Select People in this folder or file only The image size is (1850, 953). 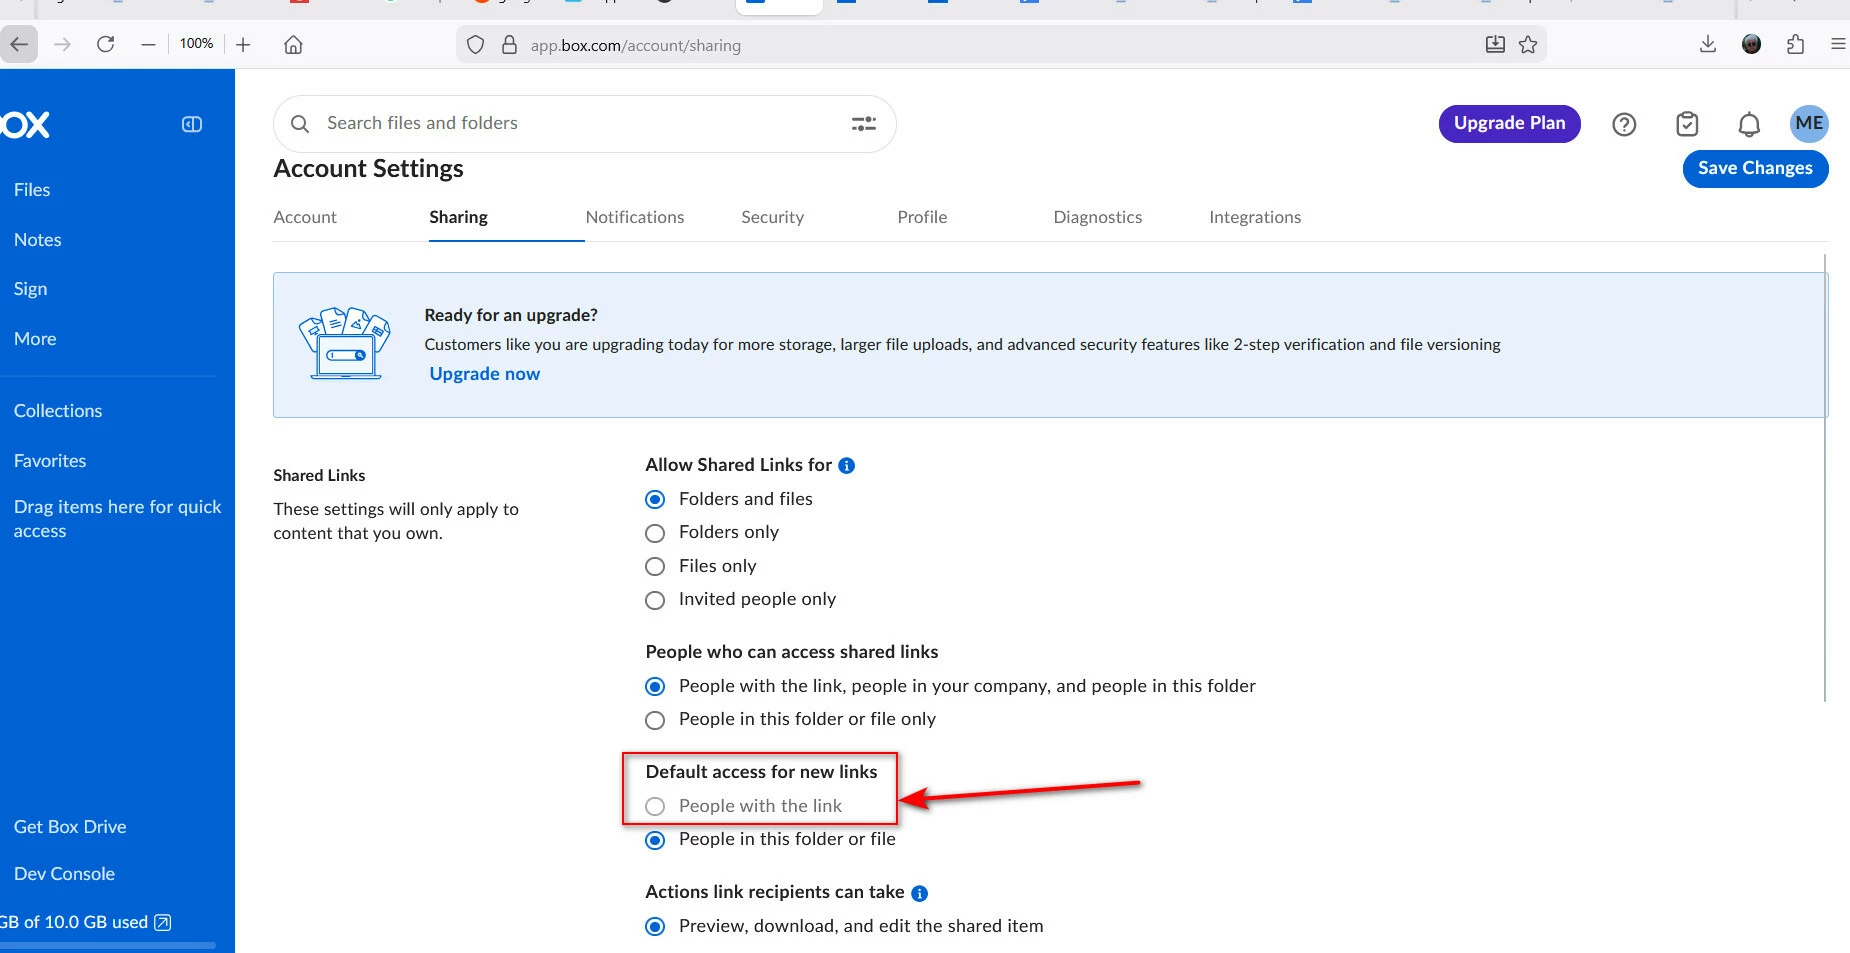[655, 720]
